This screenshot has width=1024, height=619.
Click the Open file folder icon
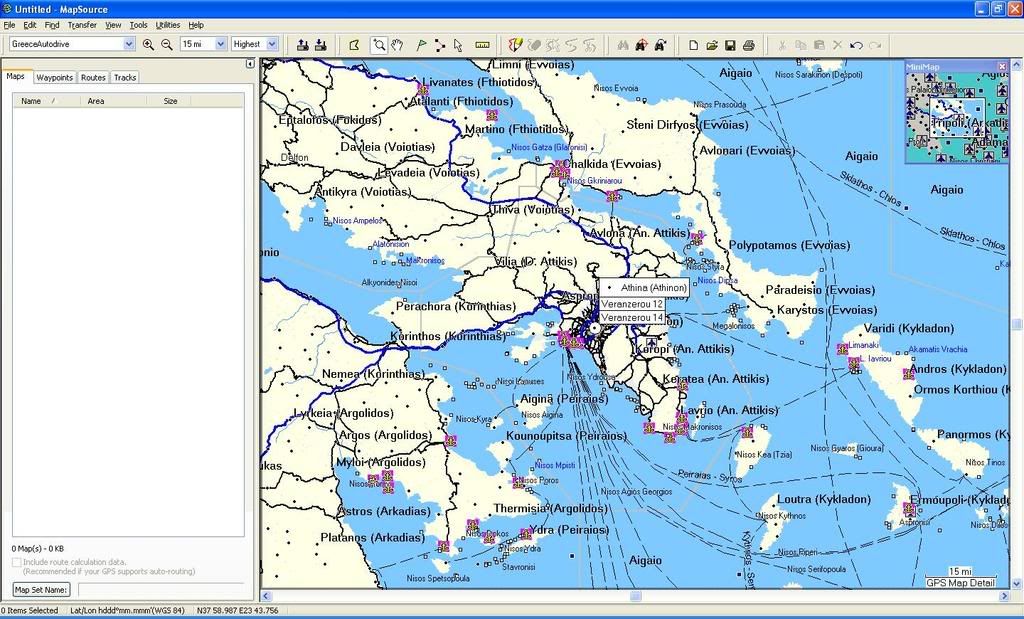(712, 45)
